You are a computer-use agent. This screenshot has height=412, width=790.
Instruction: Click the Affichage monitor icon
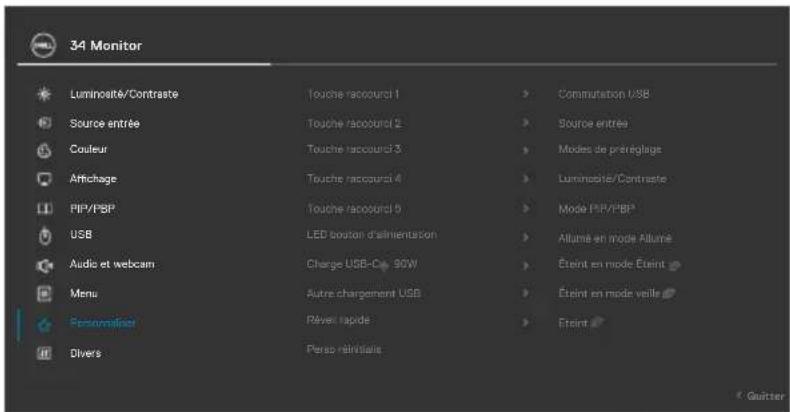[x=44, y=179]
